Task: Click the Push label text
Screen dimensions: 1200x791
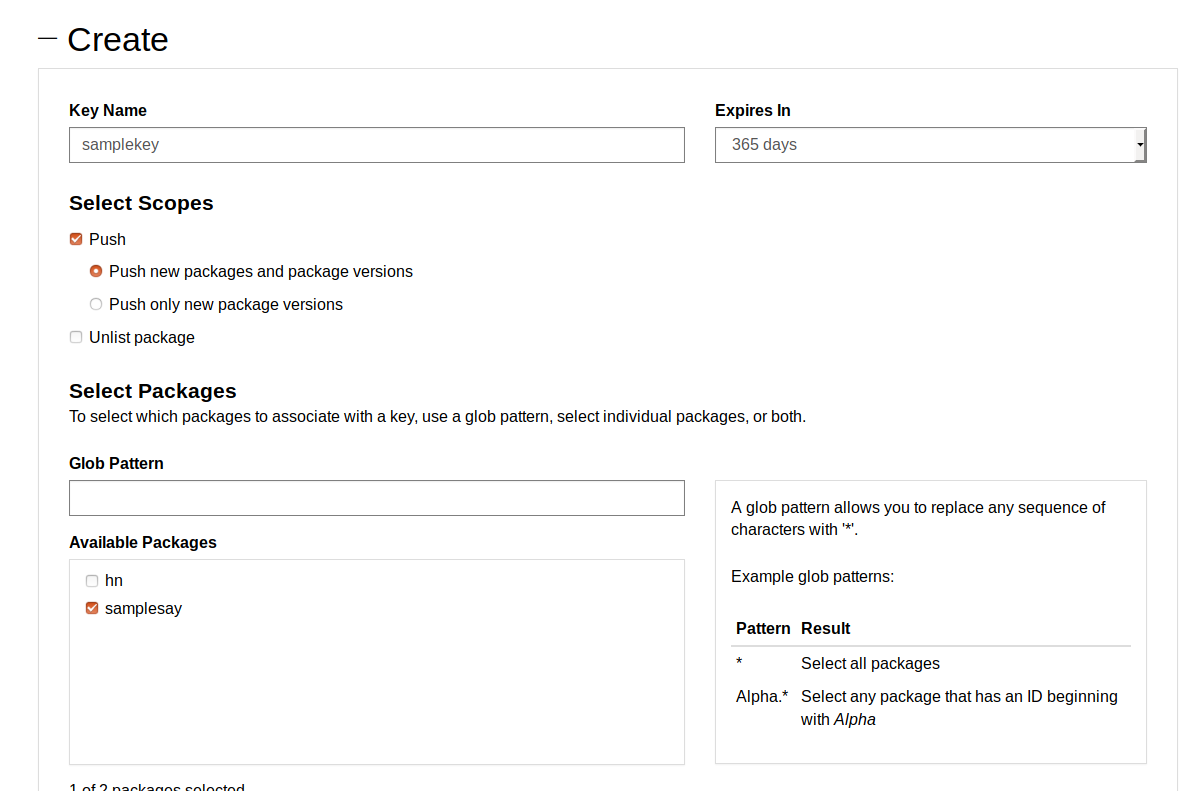Action: 107,239
